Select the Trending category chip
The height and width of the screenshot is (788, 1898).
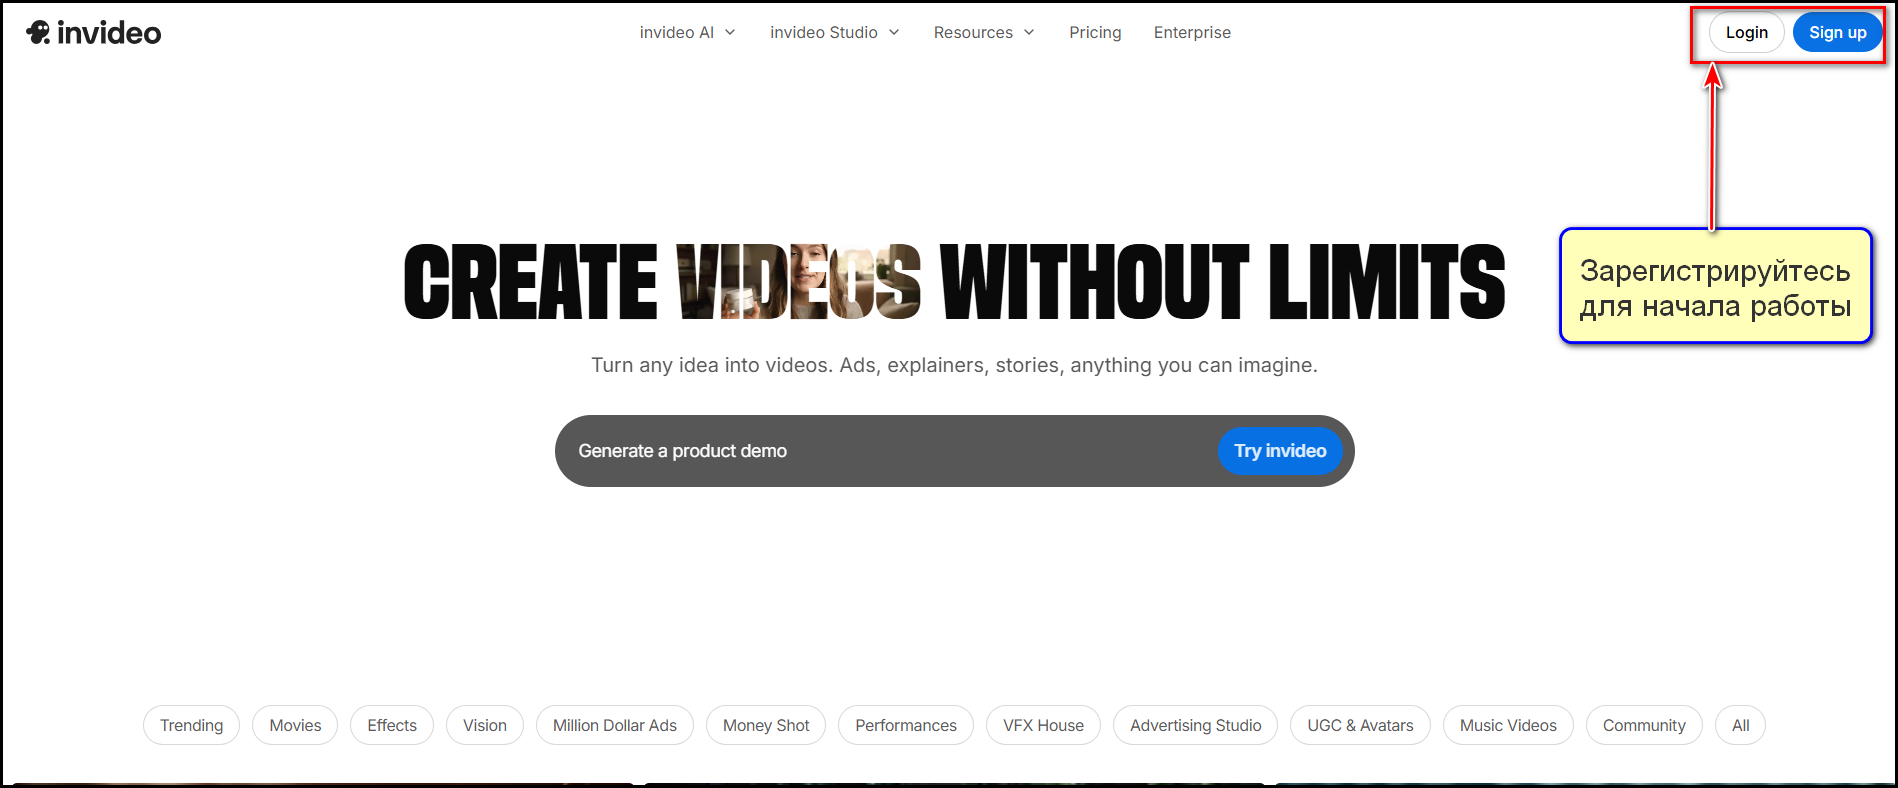click(192, 725)
